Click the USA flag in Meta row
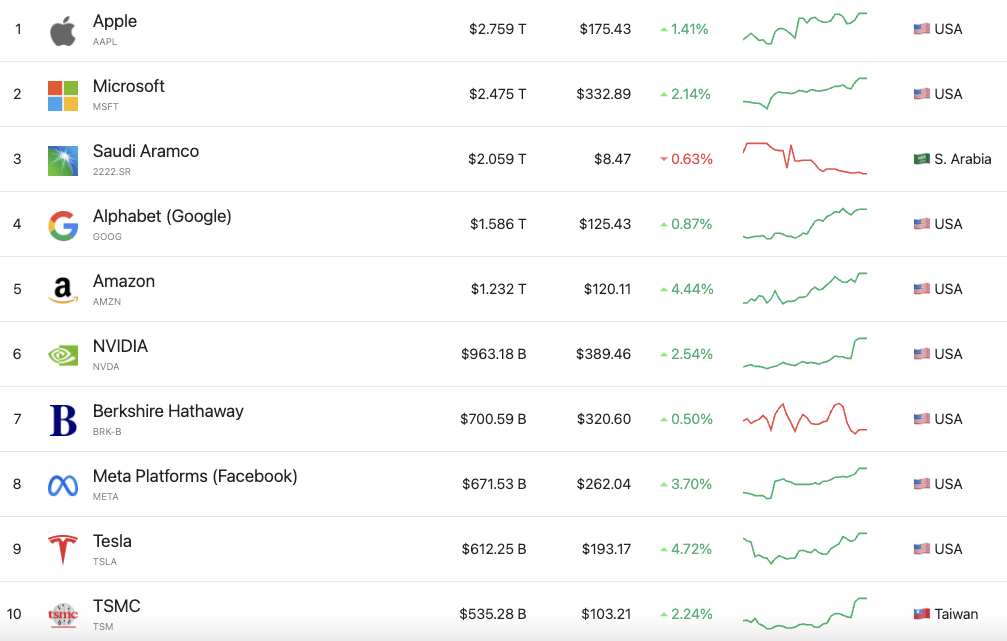Screen dimensions: 1007x641 pos(922,484)
